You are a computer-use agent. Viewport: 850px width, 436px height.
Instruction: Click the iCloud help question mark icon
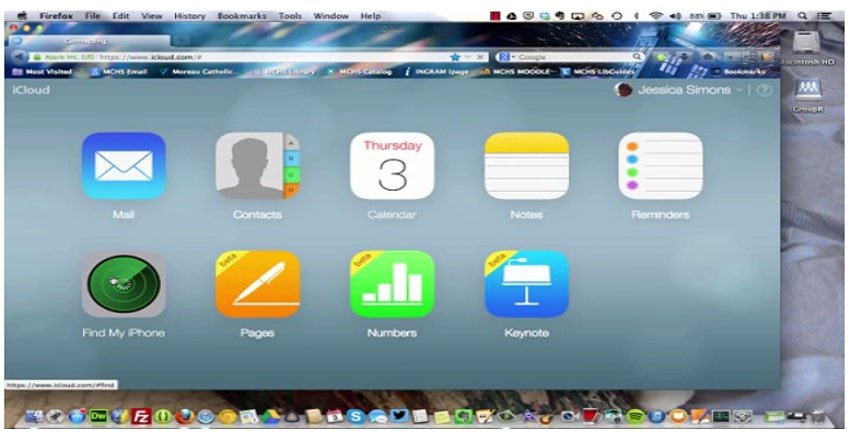click(x=764, y=90)
